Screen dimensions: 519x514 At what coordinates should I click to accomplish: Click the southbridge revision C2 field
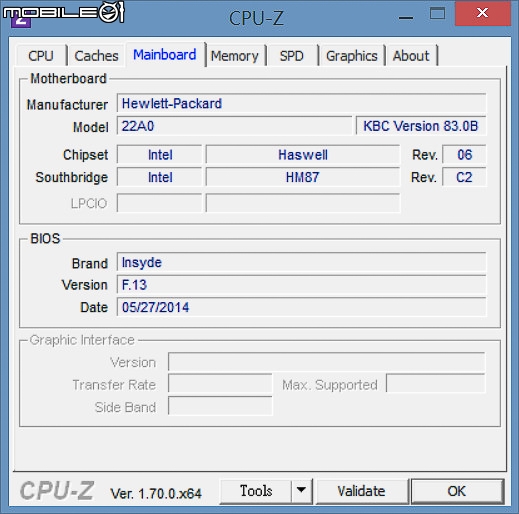coord(464,177)
